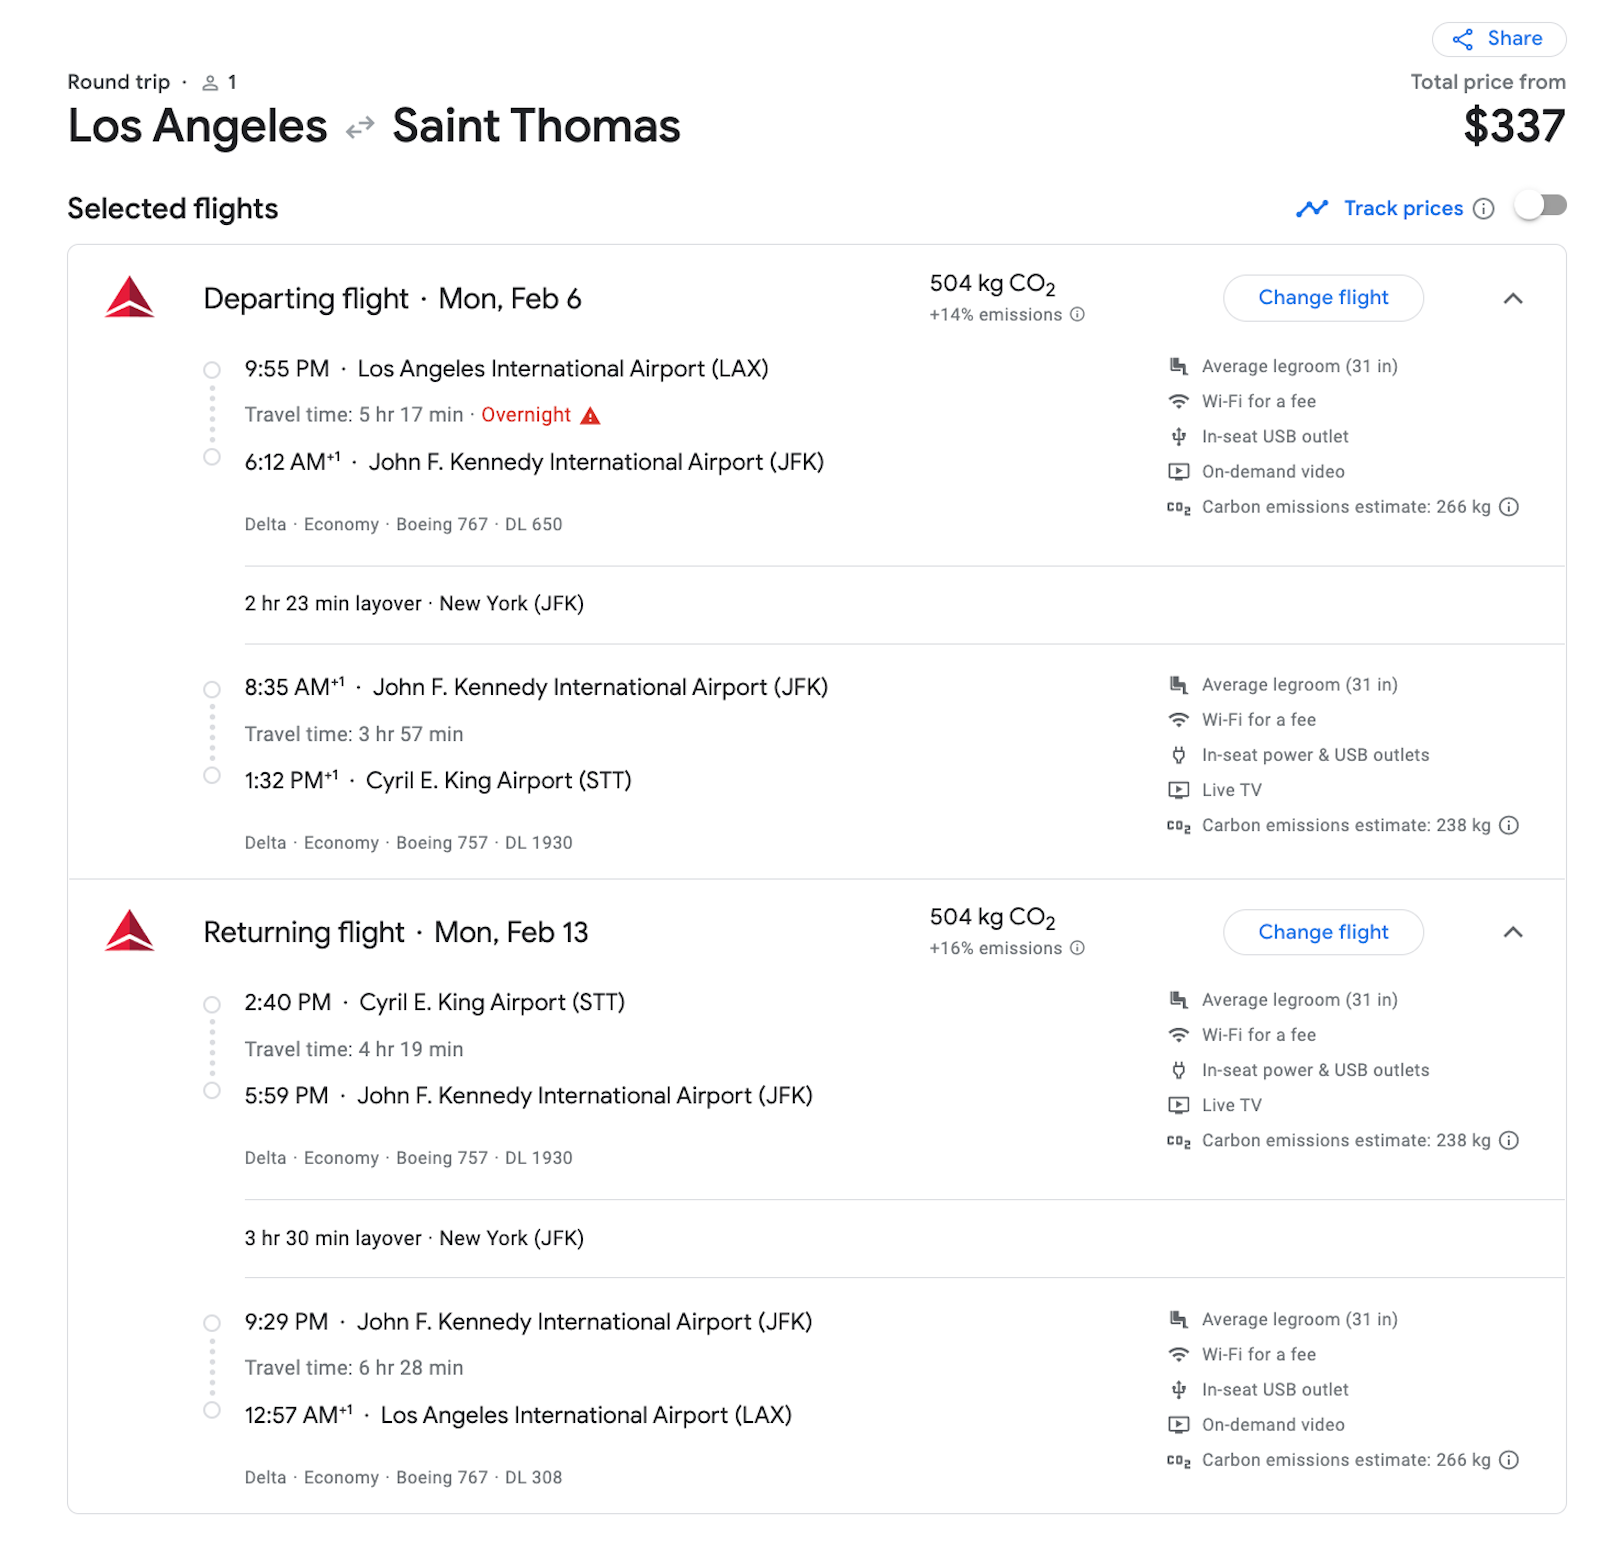Viewport: 1600px width, 1545px height.
Task: Click carbon emissions info icon for DL 650
Action: pyautogui.click(x=1509, y=507)
